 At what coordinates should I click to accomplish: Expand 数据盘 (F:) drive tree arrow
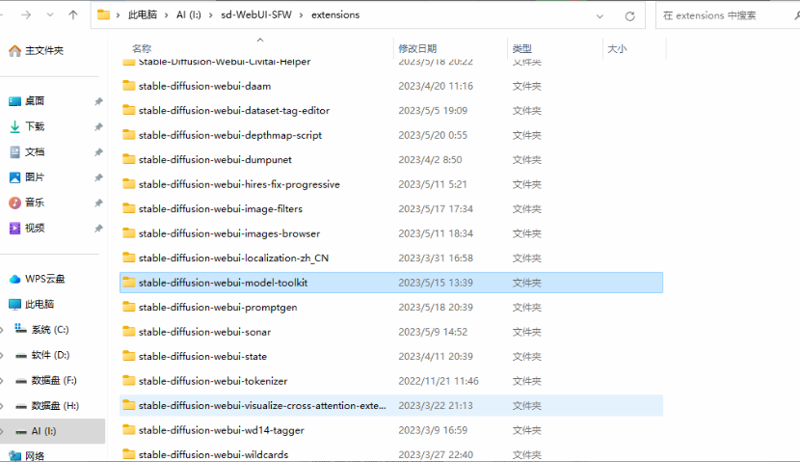(2, 381)
